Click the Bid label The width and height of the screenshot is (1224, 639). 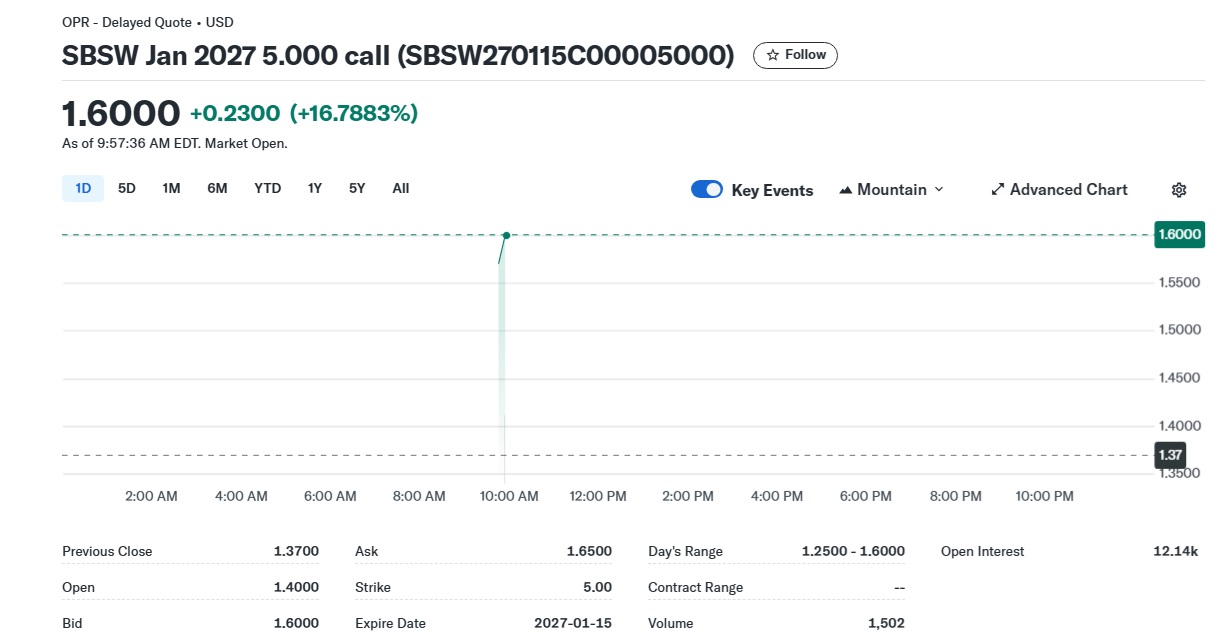[72, 623]
